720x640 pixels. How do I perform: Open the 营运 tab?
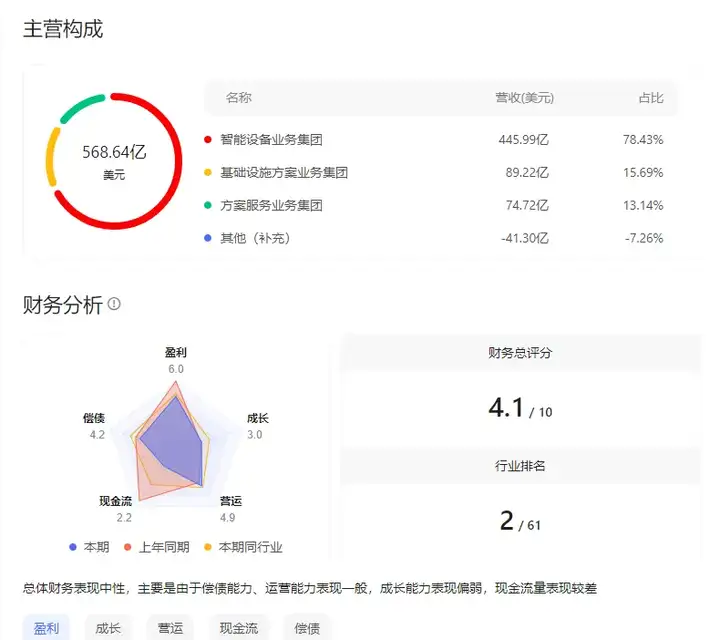coord(170,628)
